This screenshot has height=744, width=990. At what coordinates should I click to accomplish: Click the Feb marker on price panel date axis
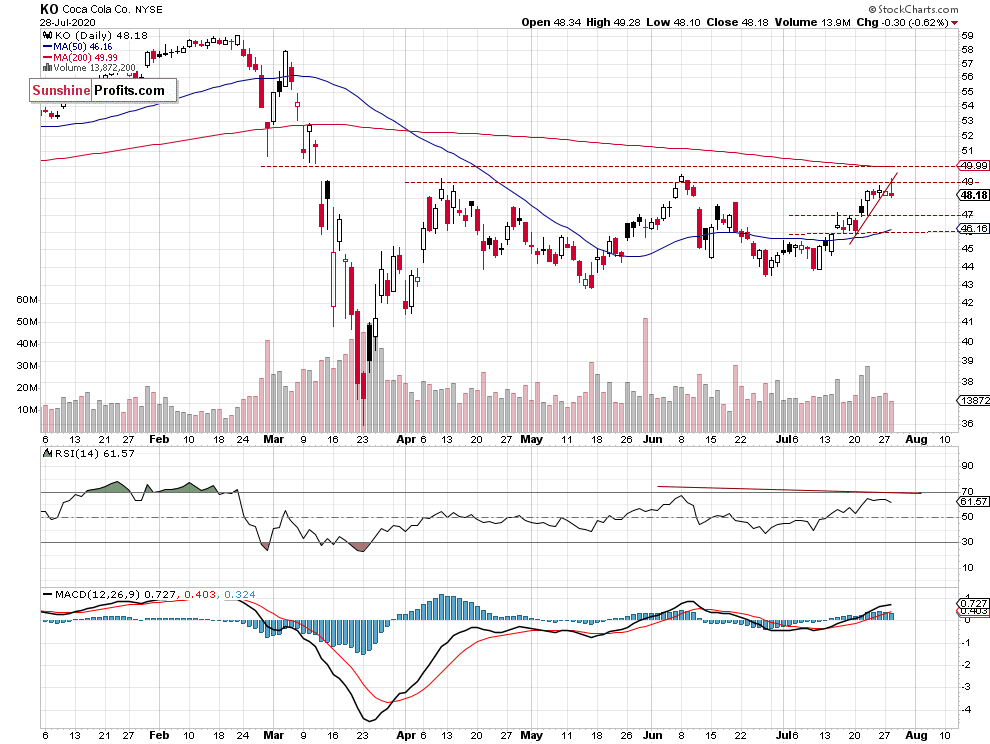[159, 439]
